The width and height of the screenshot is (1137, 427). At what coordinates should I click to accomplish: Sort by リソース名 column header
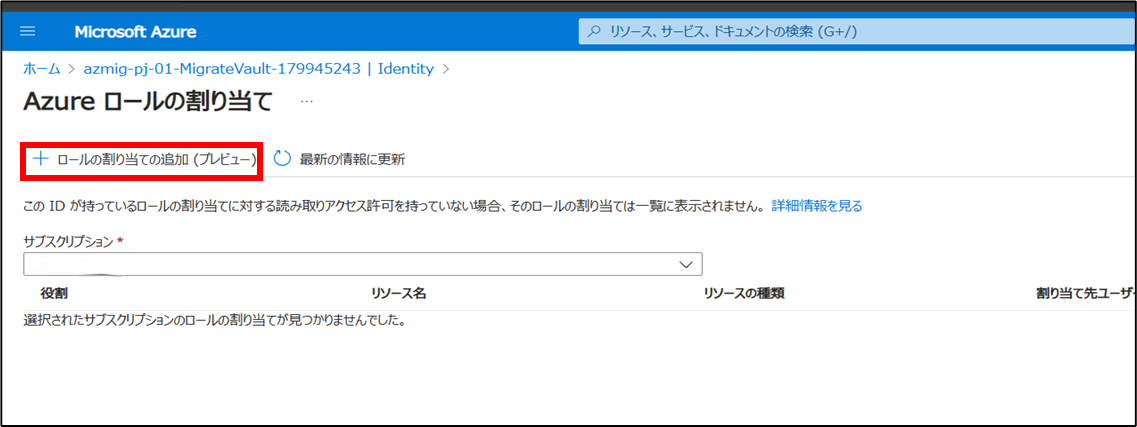[398, 294]
